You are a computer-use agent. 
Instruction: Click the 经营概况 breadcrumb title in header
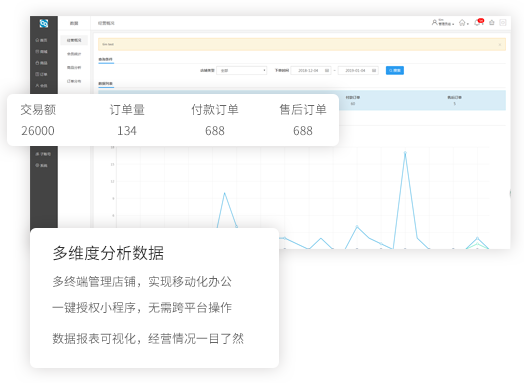pyautogui.click(x=106, y=23)
